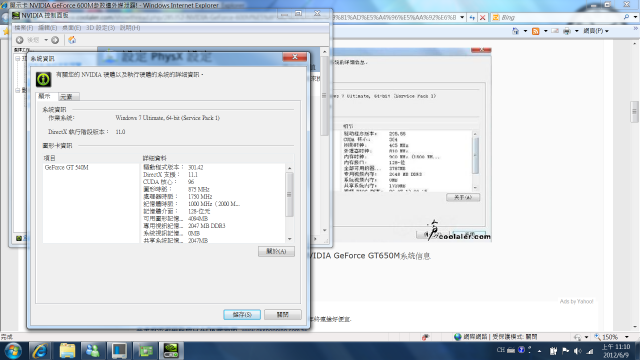This screenshot has height=360, width=640.
Task: Click Action Center flag in system tray
Action: pyautogui.click(x=566, y=351)
